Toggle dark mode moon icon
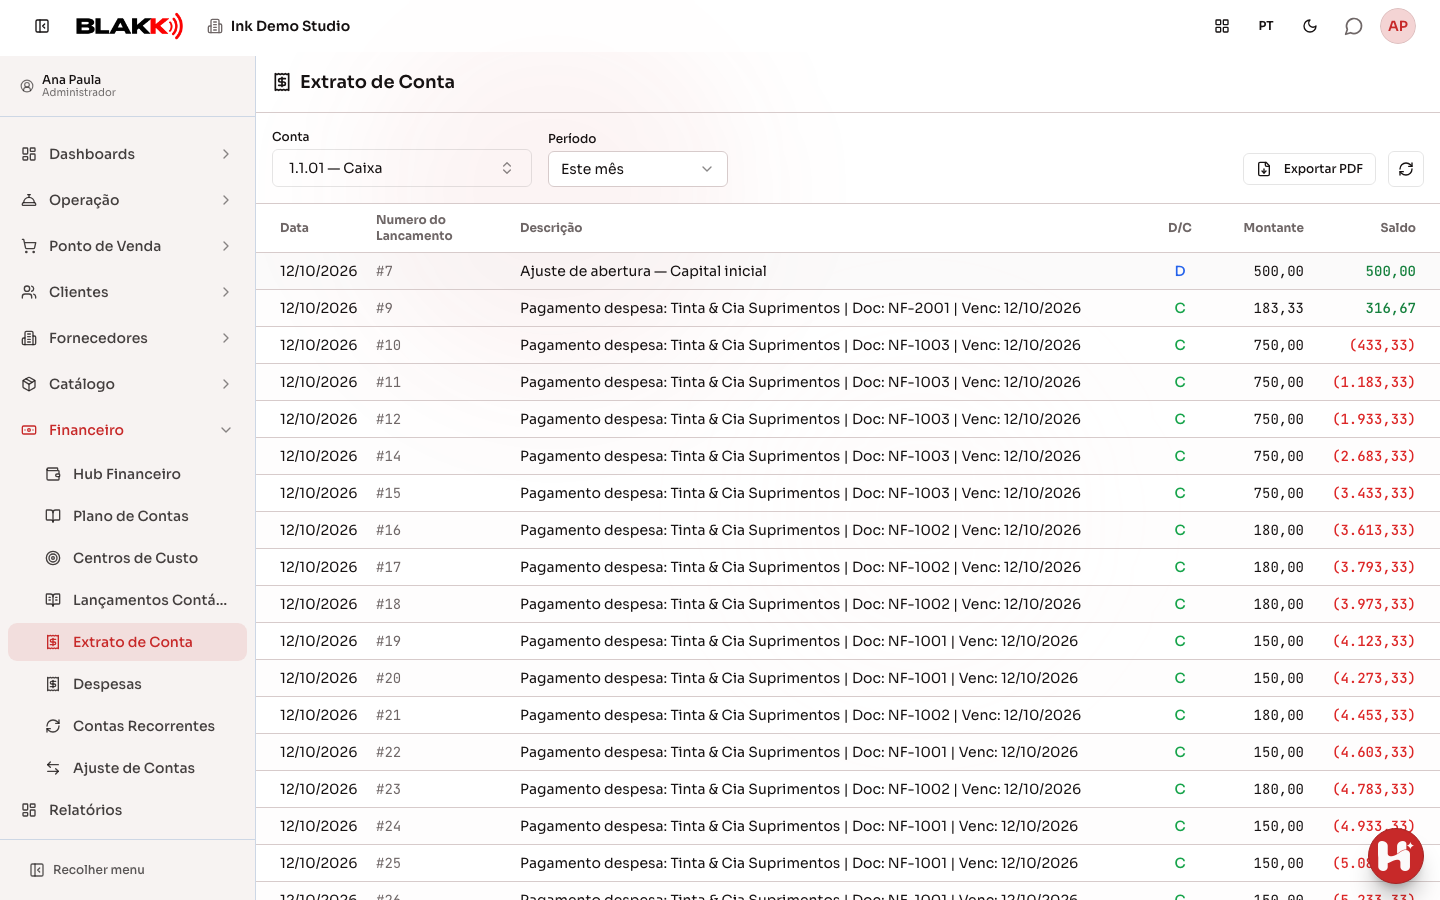The width and height of the screenshot is (1440, 900). tap(1310, 26)
